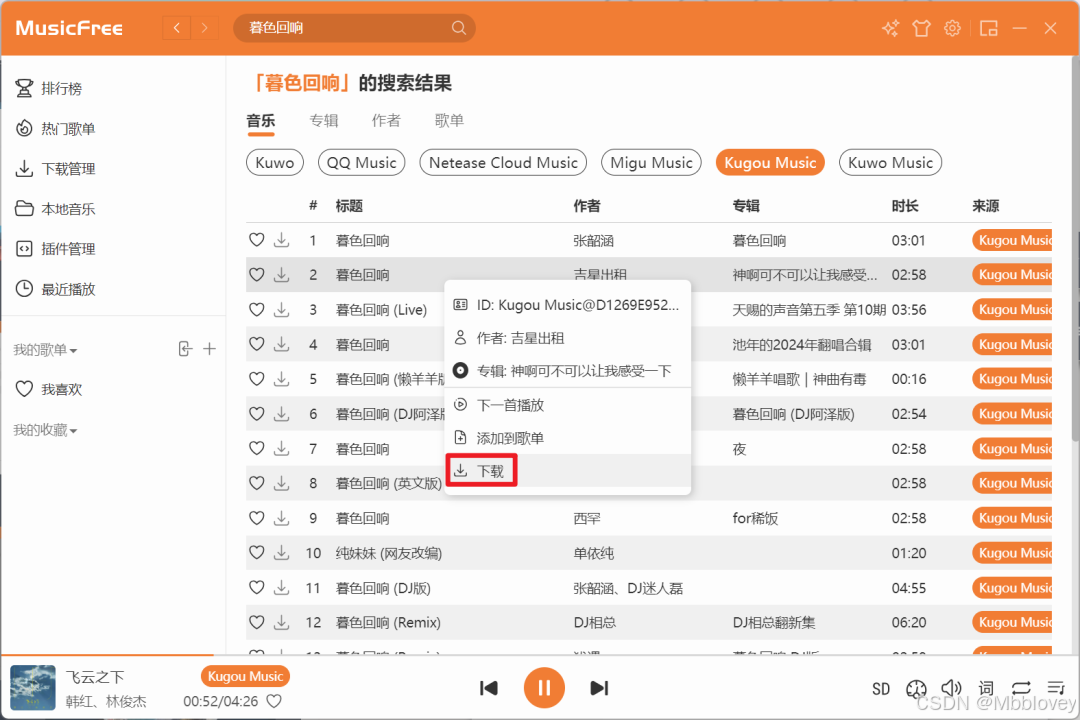
Task: Open the 飞云之下 album cover thumbnail
Action: 32,688
